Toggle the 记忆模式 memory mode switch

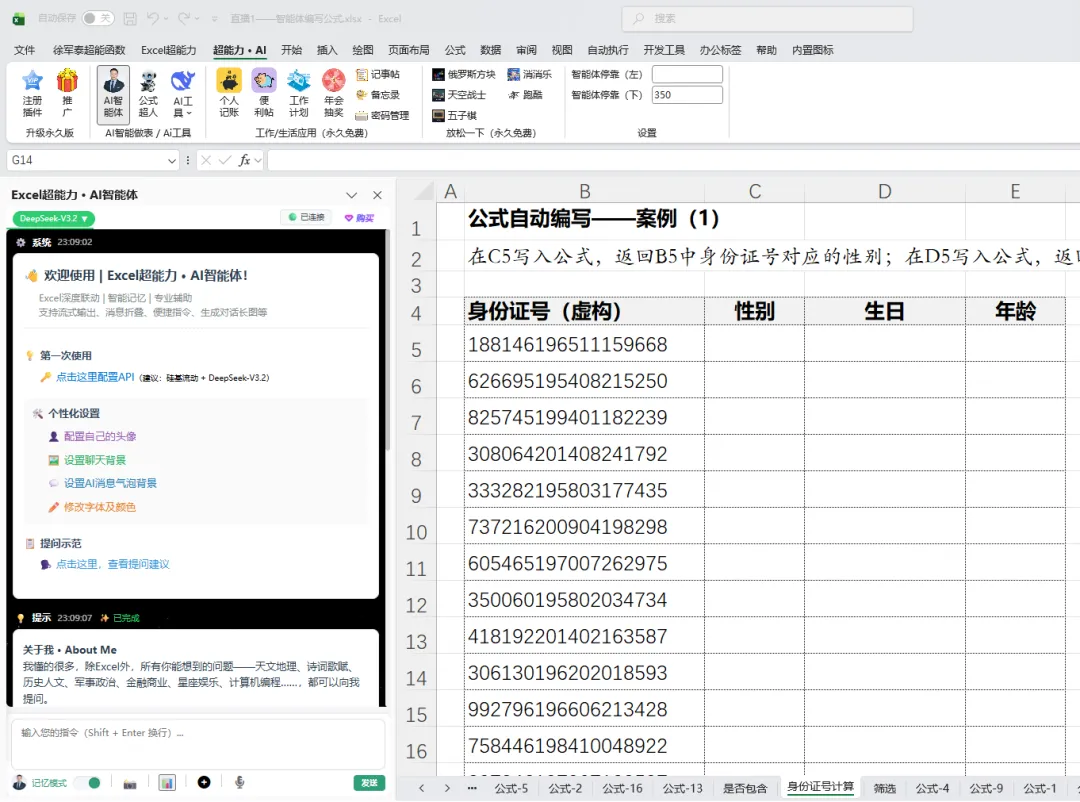88,783
